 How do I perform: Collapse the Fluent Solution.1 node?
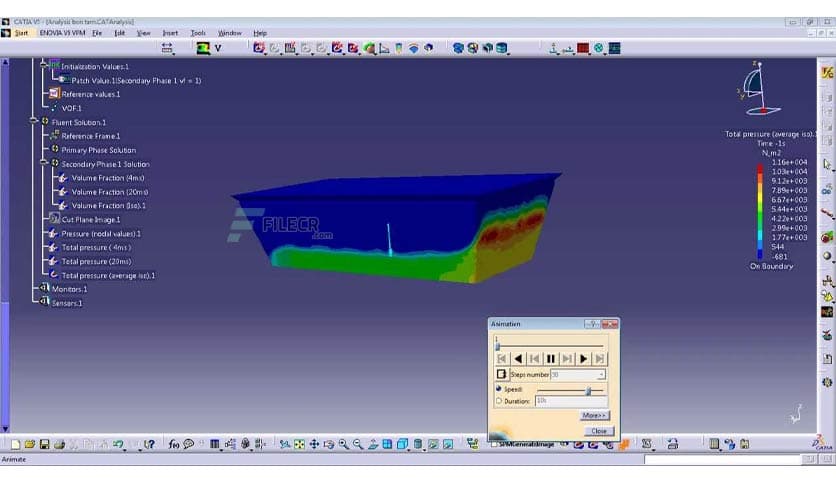pyautogui.click(x=34, y=122)
